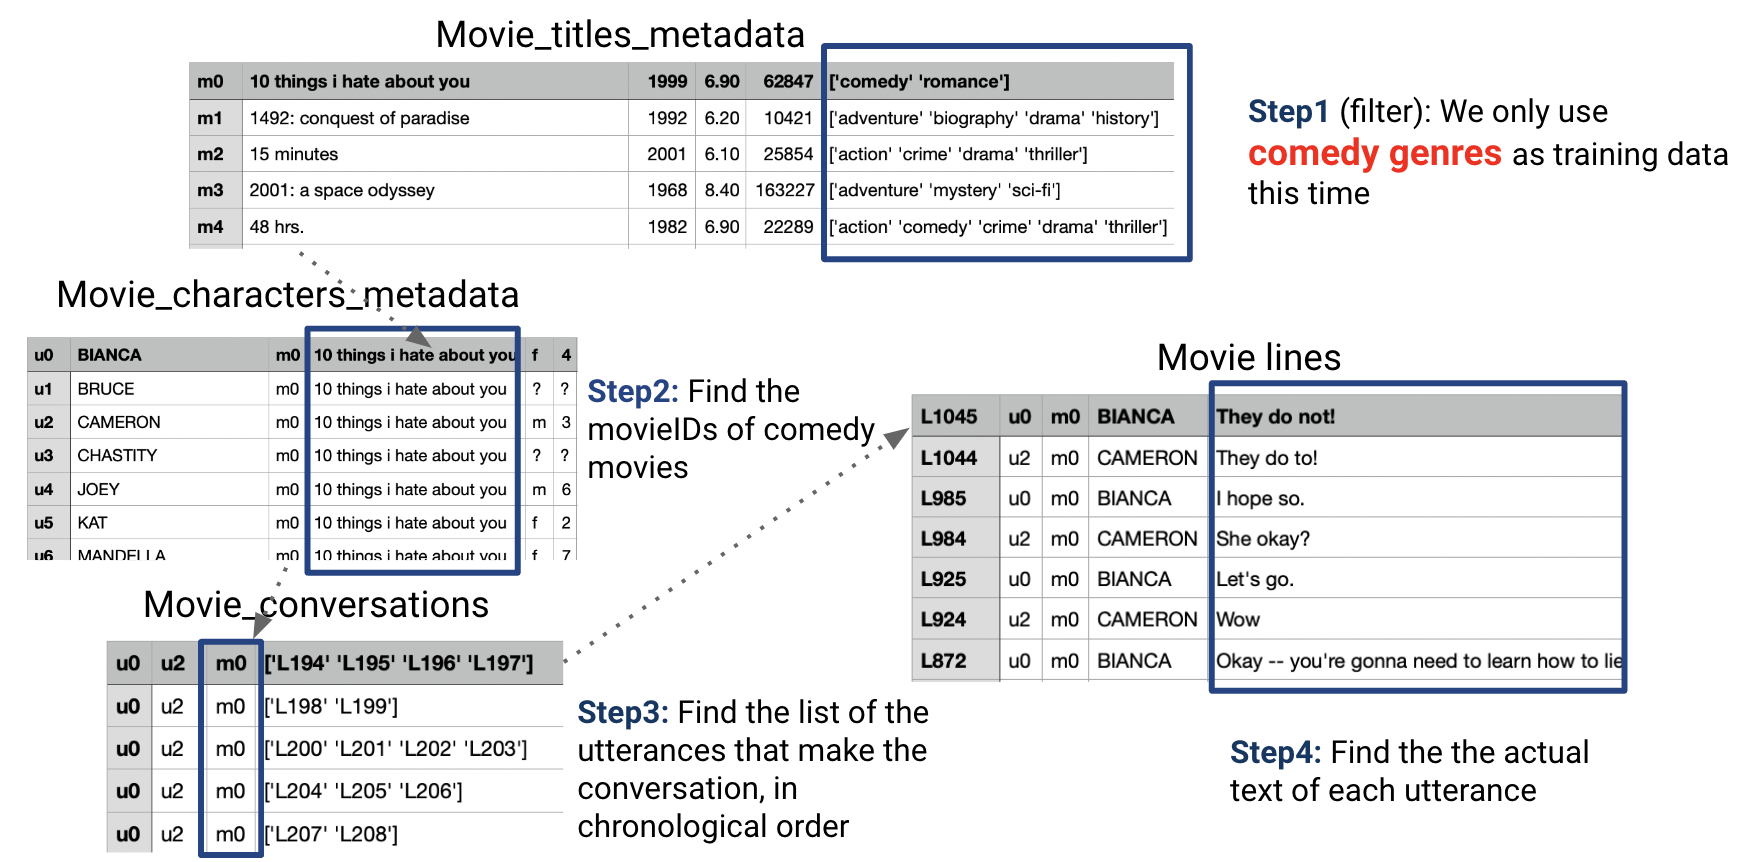Select the '2001: a space odyssey' title cell

click(342, 190)
